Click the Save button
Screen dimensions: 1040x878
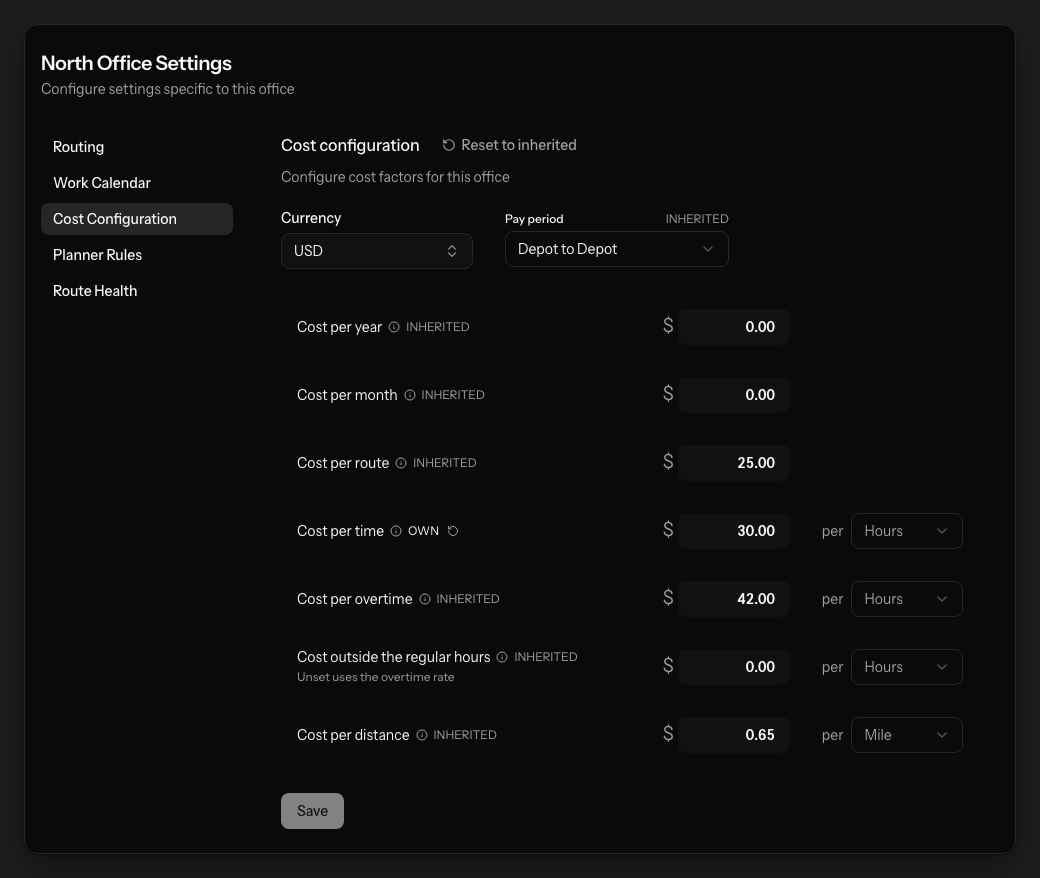click(x=312, y=811)
